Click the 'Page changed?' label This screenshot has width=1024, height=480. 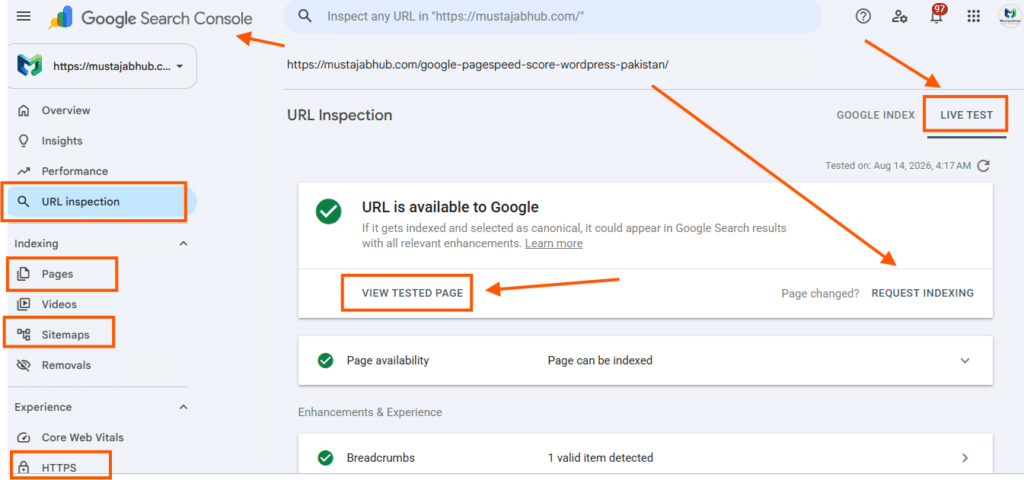(x=820, y=293)
